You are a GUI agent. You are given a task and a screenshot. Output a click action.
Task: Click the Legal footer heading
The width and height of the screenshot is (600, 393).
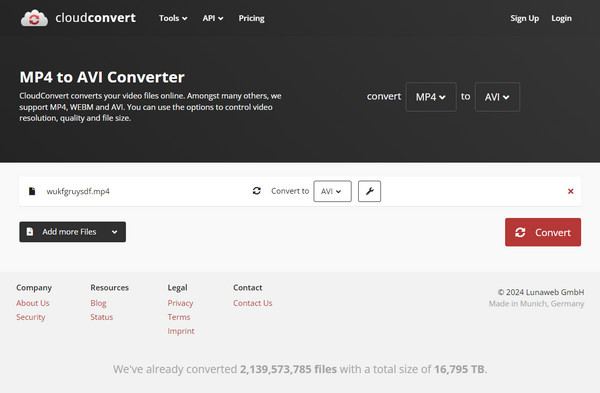(177, 288)
